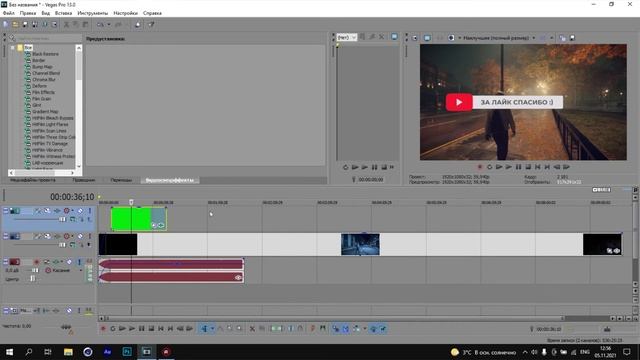Start playback with the timeline Play button

(x=132, y=329)
